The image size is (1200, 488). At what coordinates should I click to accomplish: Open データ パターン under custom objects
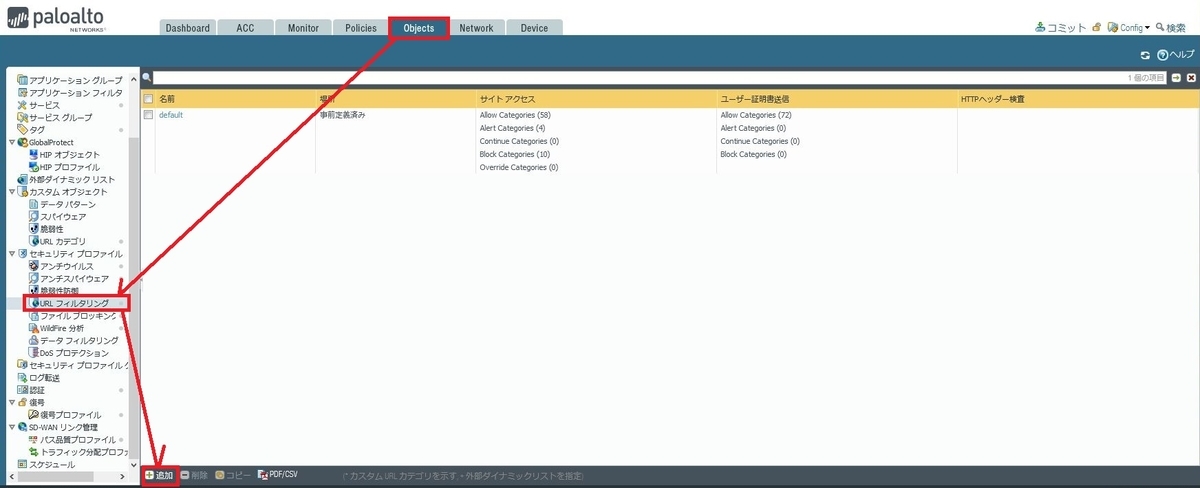pos(62,204)
